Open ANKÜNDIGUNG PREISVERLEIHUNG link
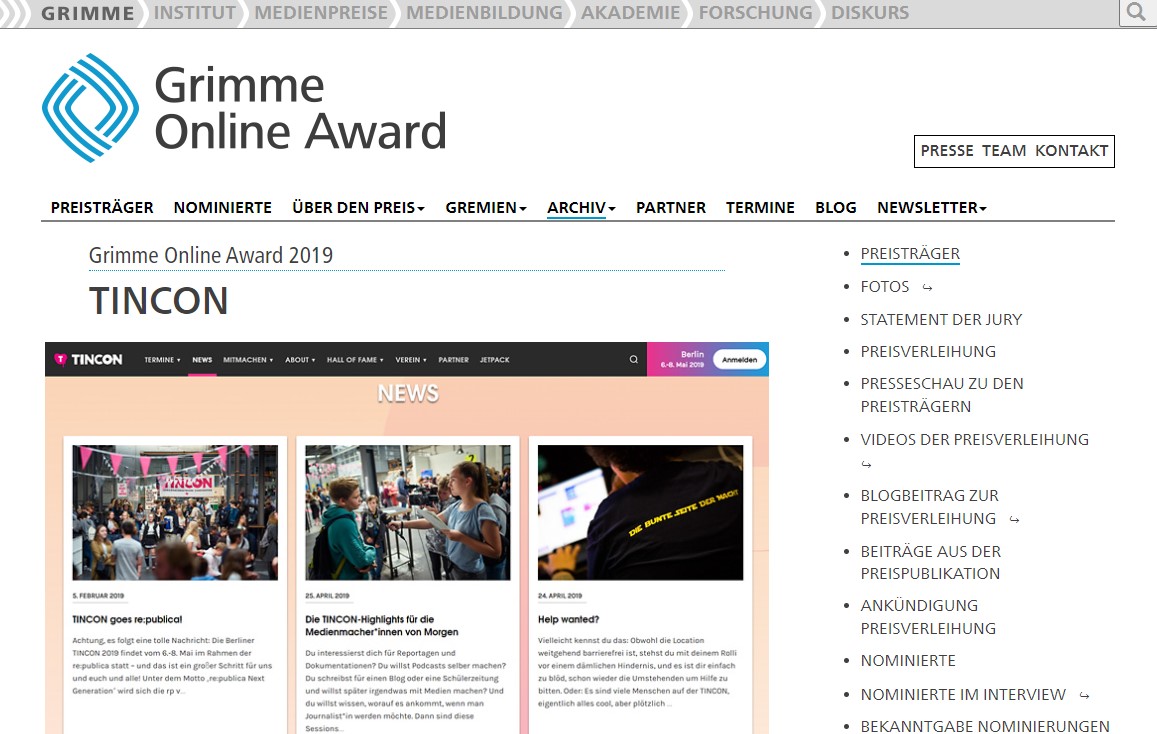 pos(928,617)
